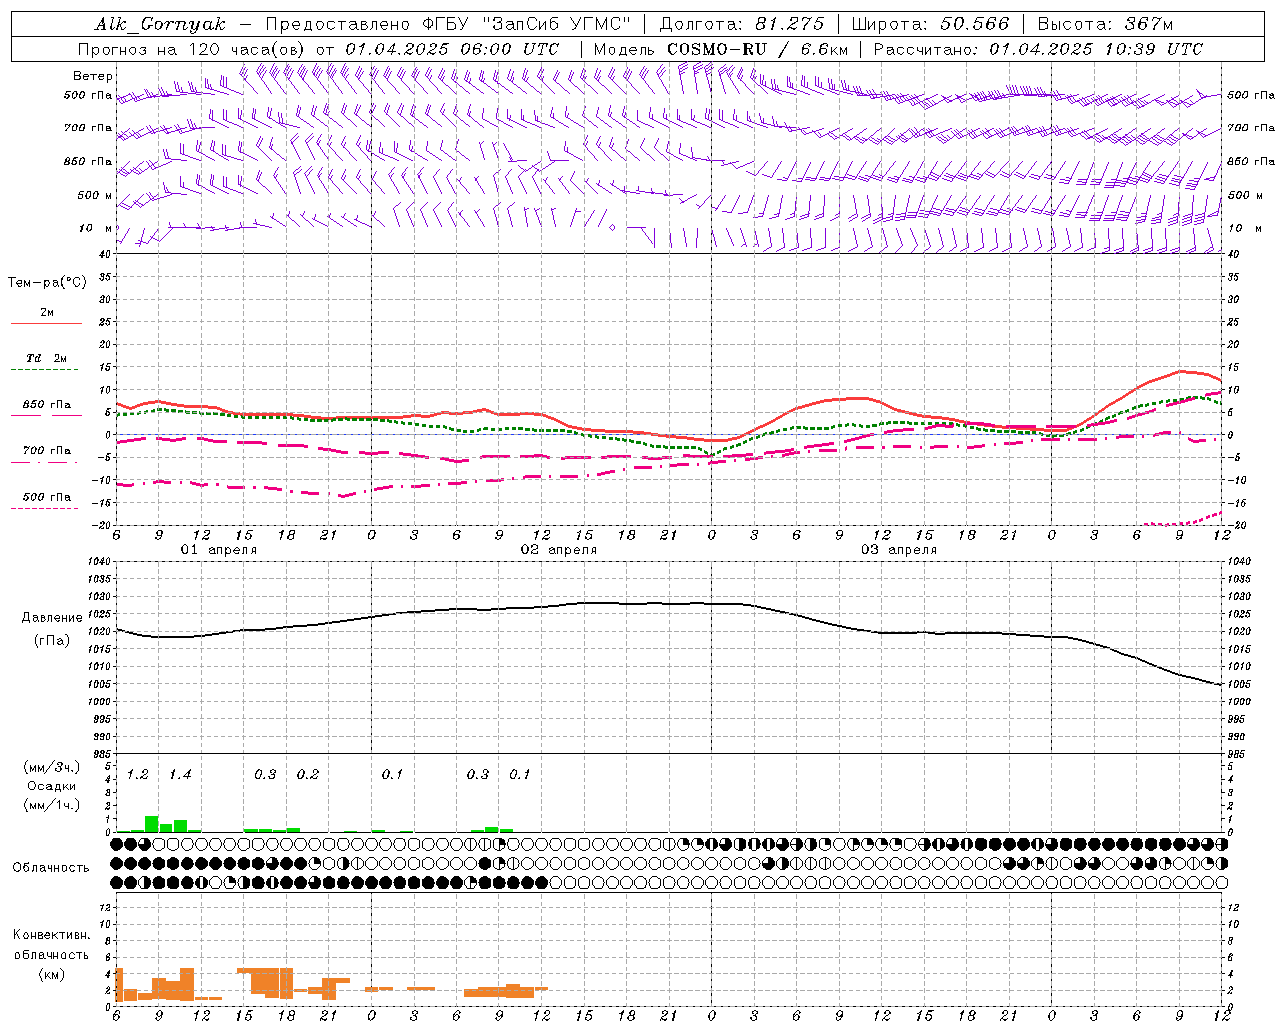Click the 'Давление' pressure panel label
Screen dimensions: 1280x1024
click(52, 618)
